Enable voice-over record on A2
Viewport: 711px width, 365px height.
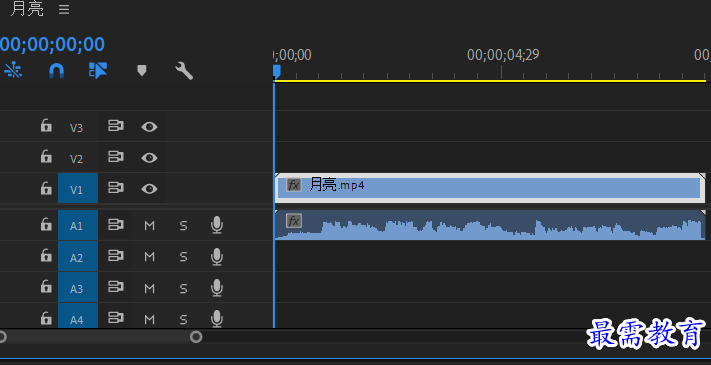217,257
